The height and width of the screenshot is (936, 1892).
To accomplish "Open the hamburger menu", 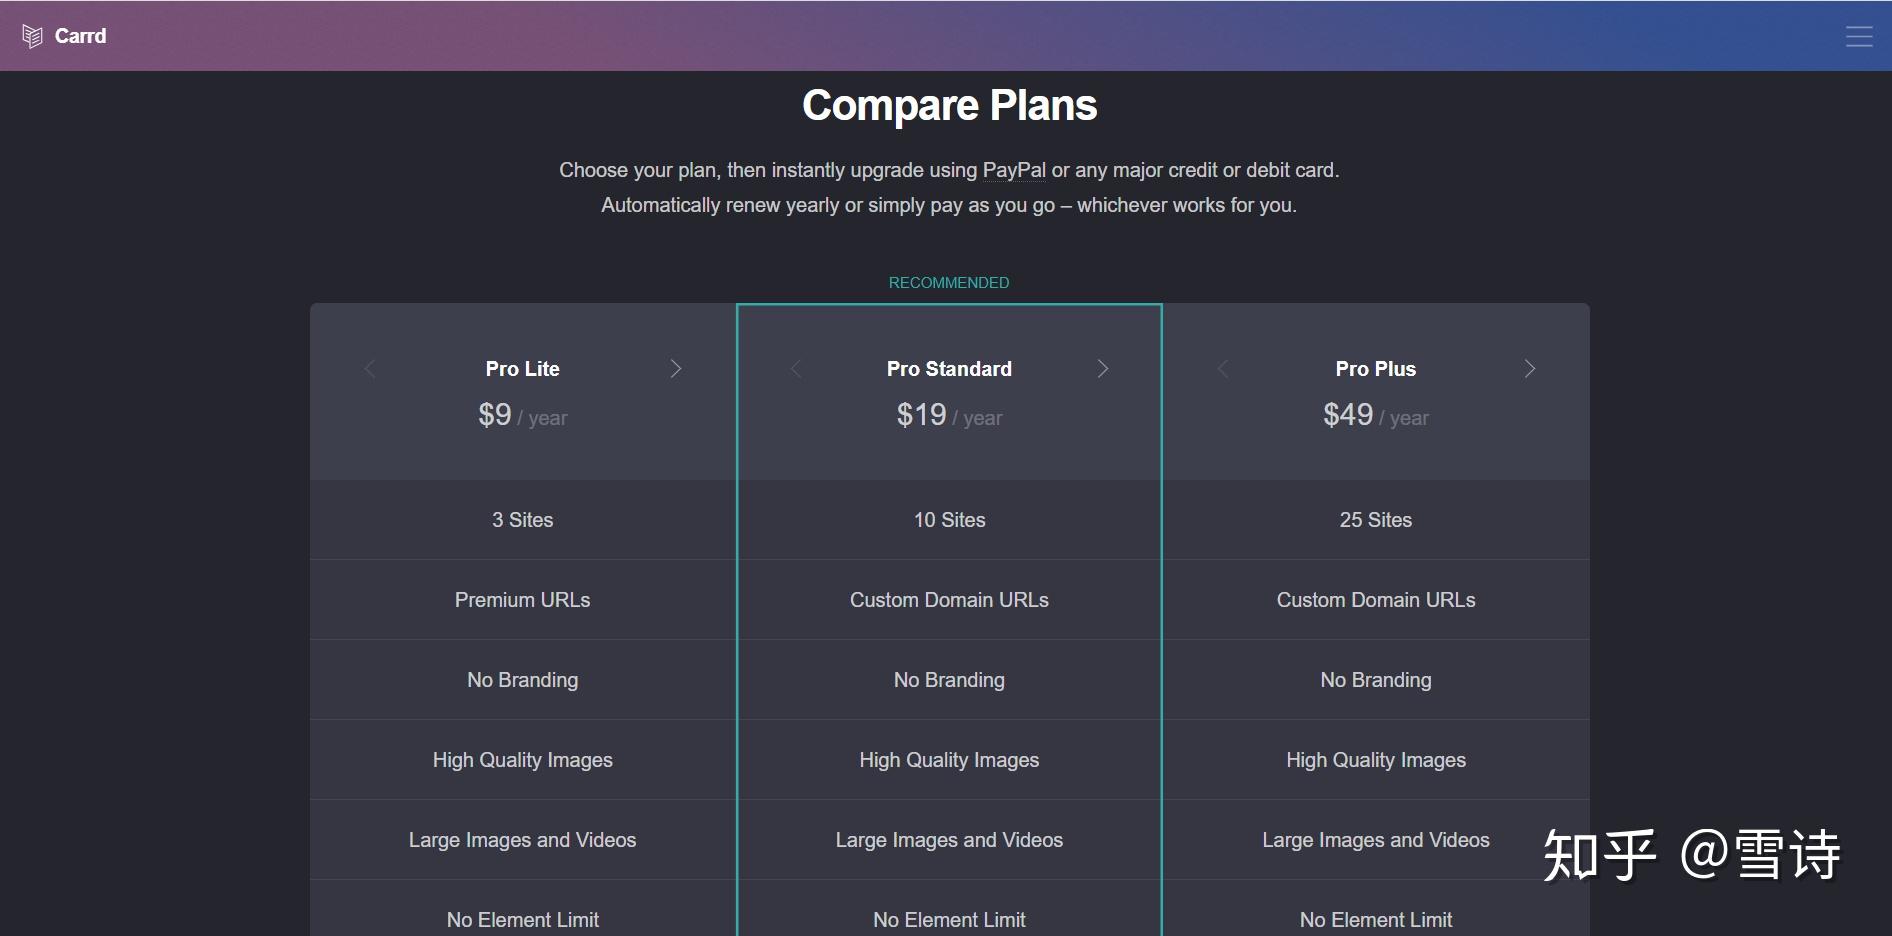I will pyautogui.click(x=1859, y=37).
